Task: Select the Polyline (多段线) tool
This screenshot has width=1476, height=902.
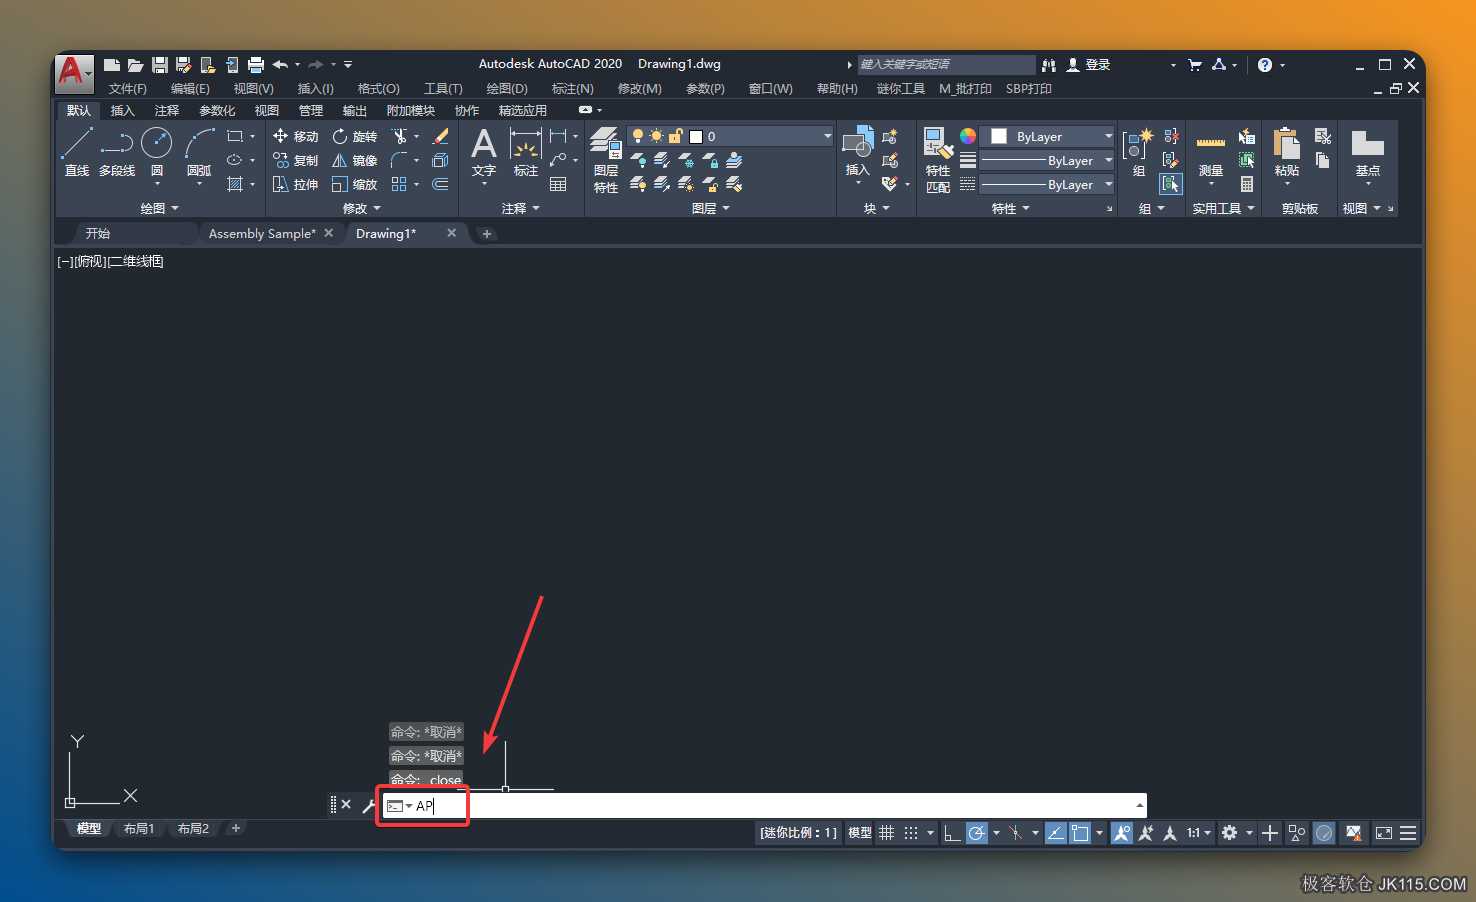Action: tap(117, 152)
